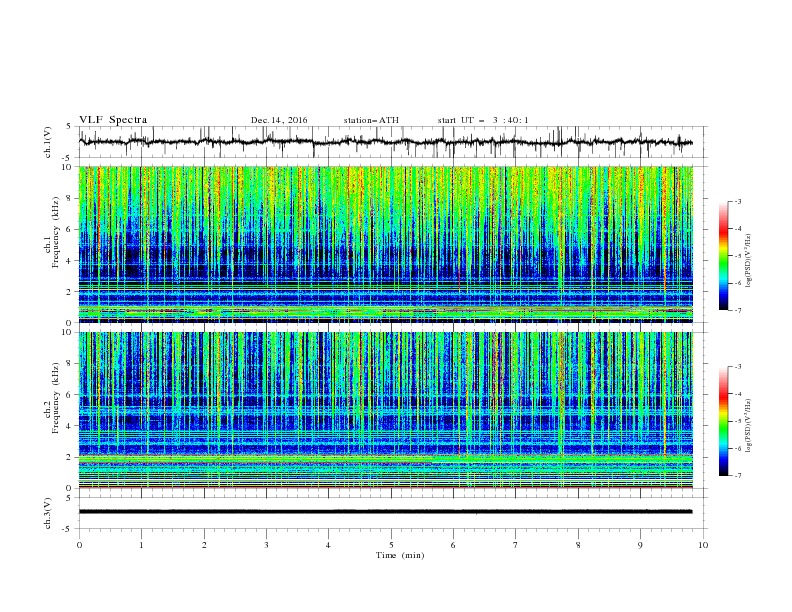792x612 pixels.
Task: Click the ch.1 voltage waveform trace
Action: (x=385, y=142)
